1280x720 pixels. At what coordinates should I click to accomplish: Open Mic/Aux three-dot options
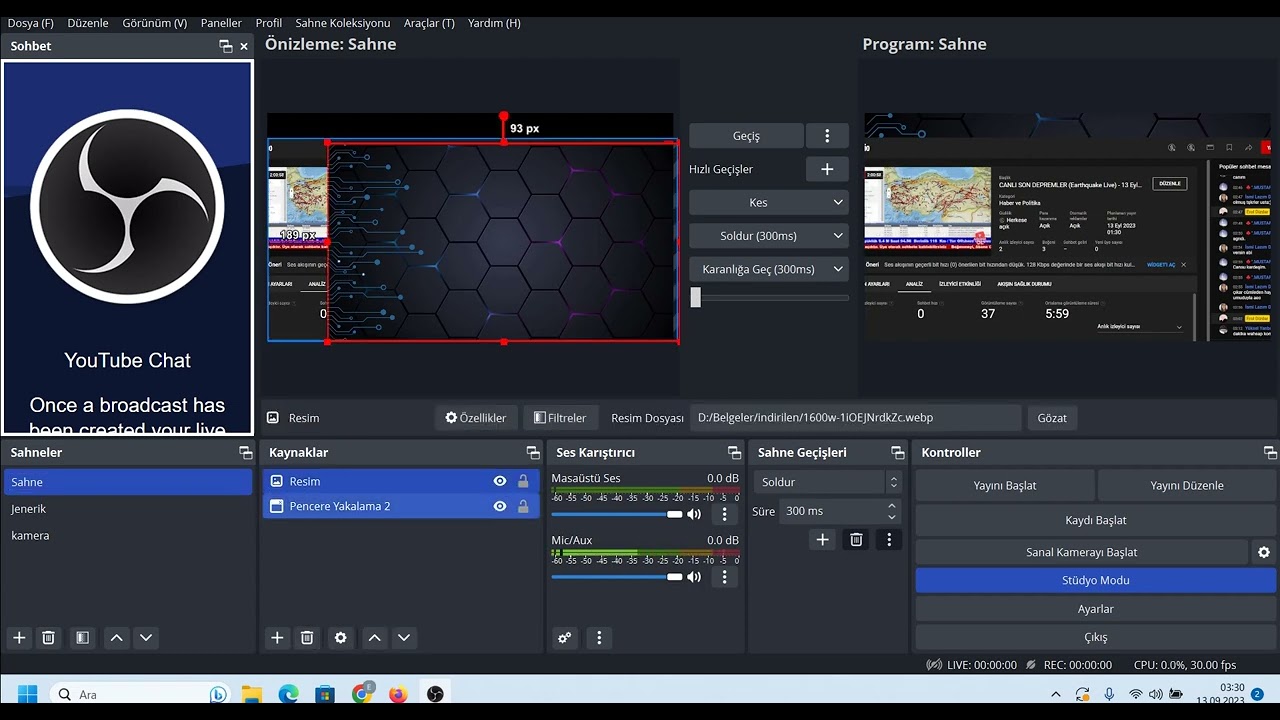(x=725, y=577)
